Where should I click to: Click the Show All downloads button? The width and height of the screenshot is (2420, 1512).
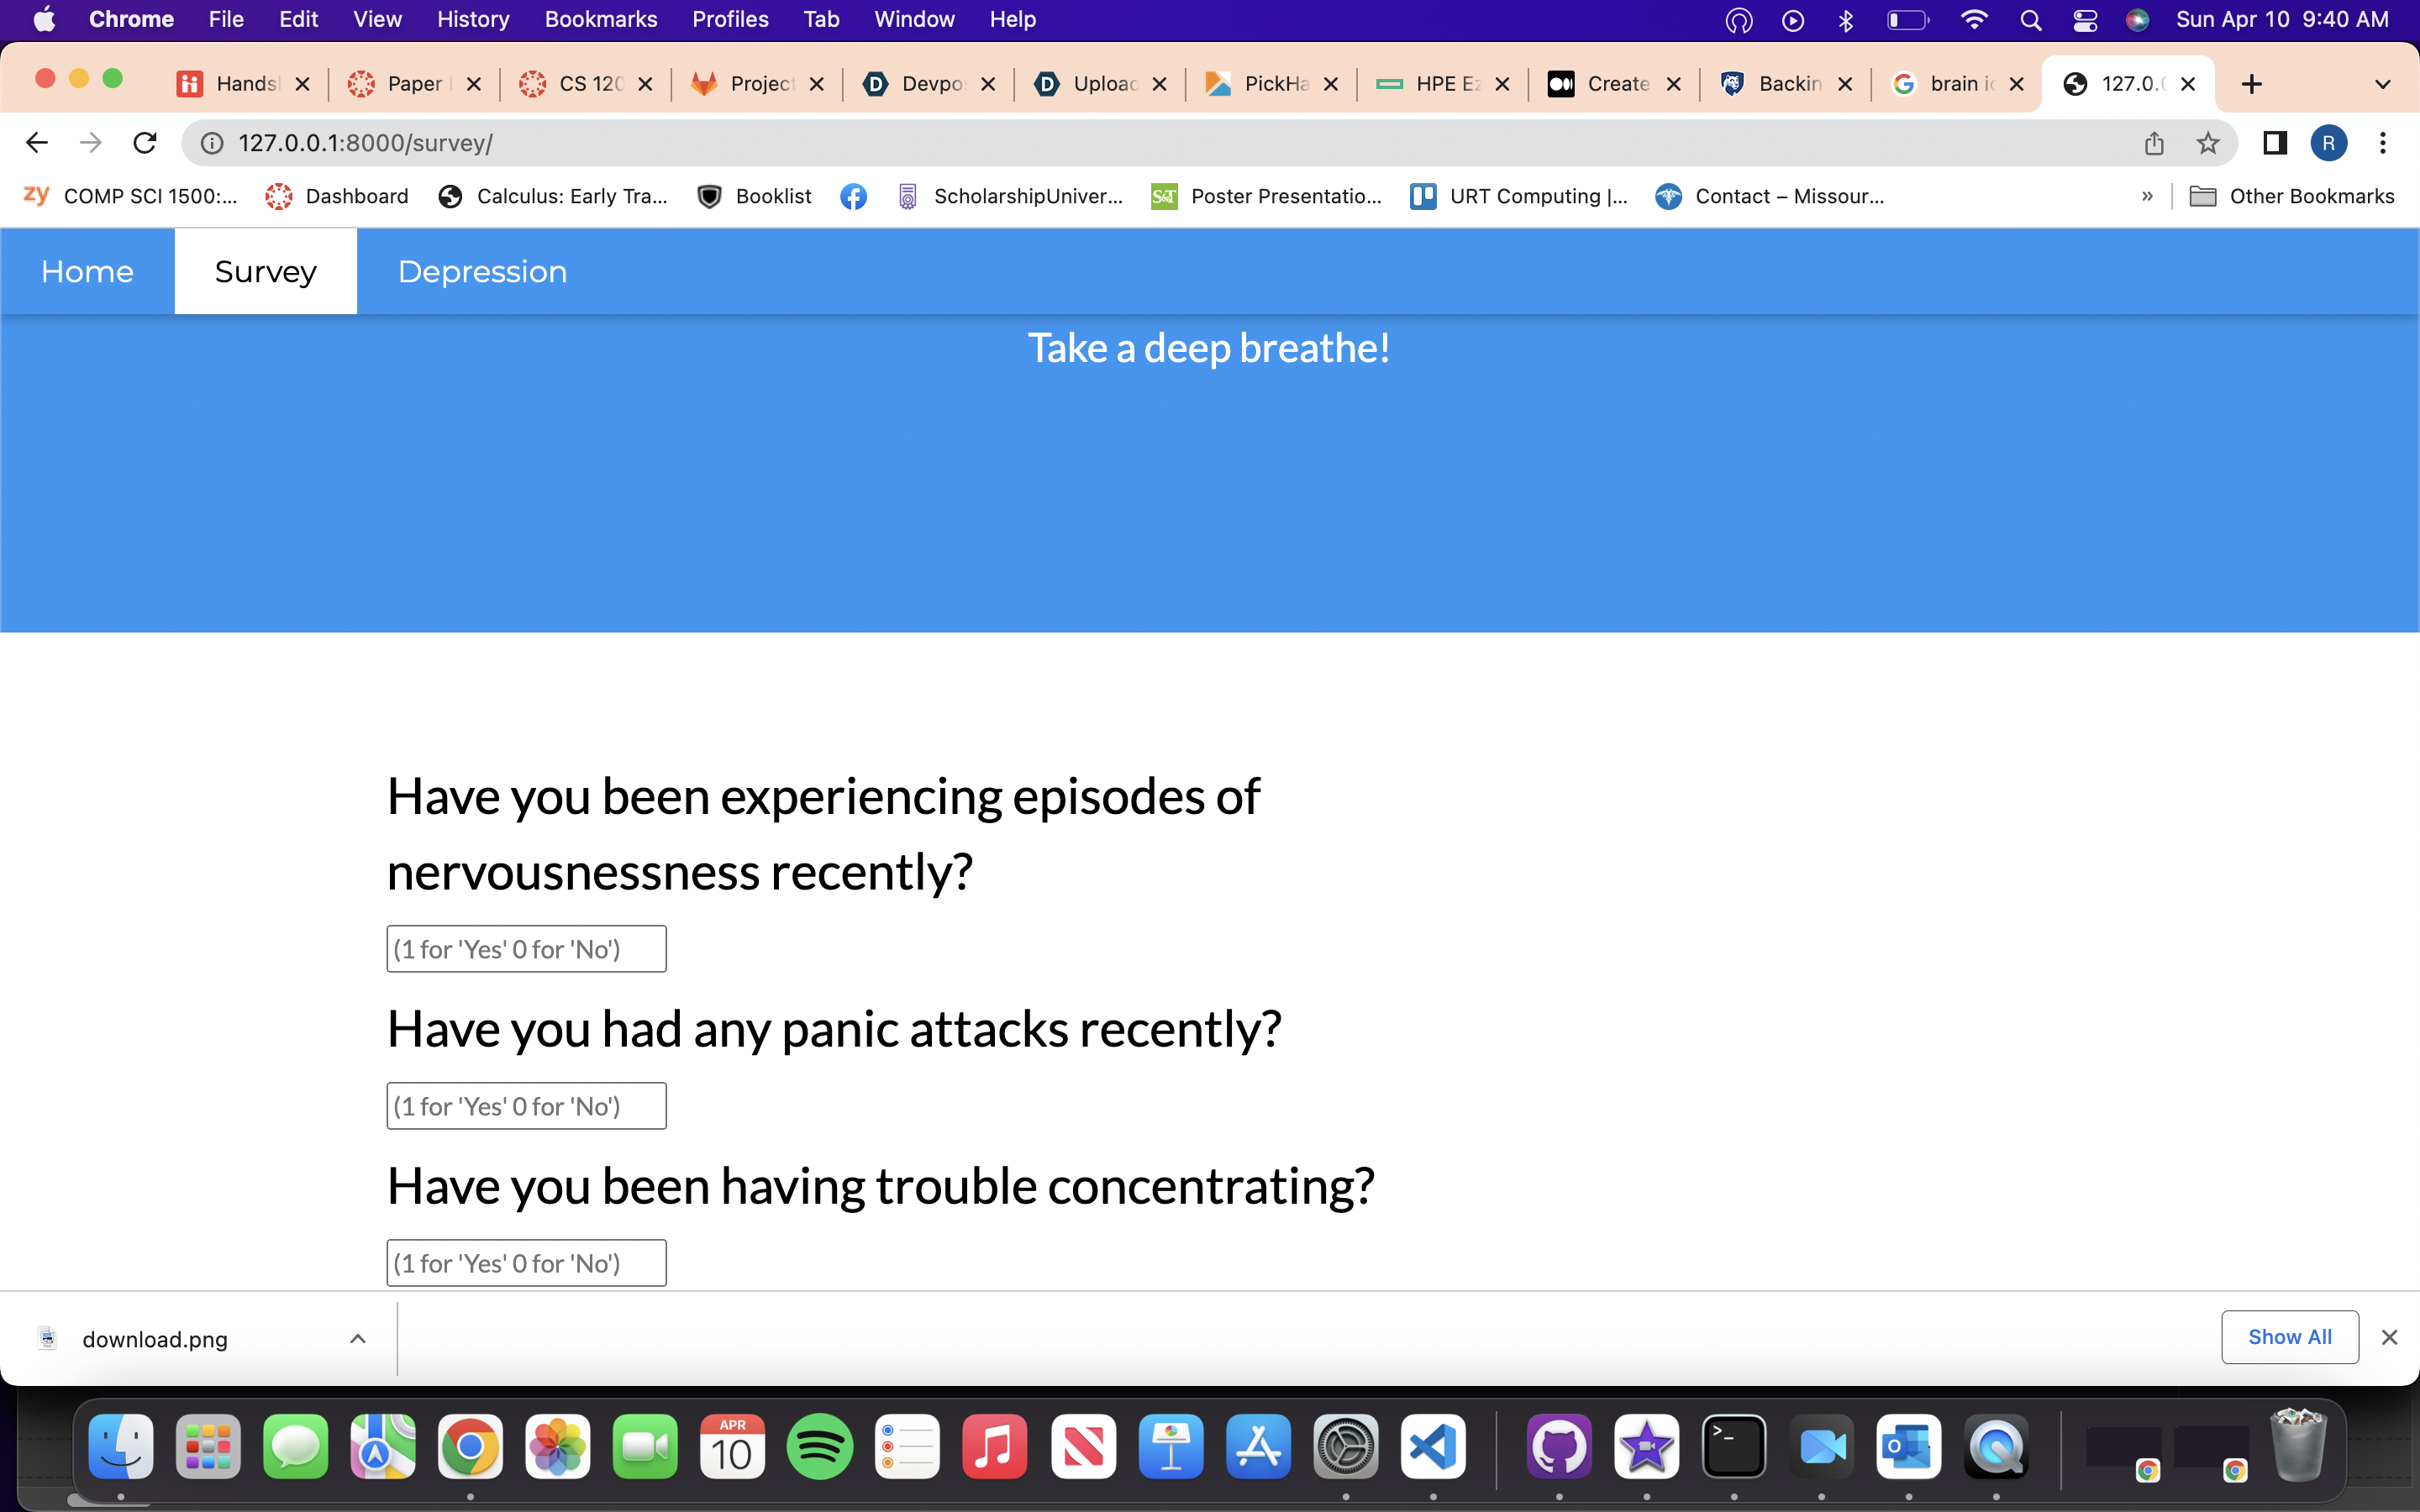point(2289,1337)
